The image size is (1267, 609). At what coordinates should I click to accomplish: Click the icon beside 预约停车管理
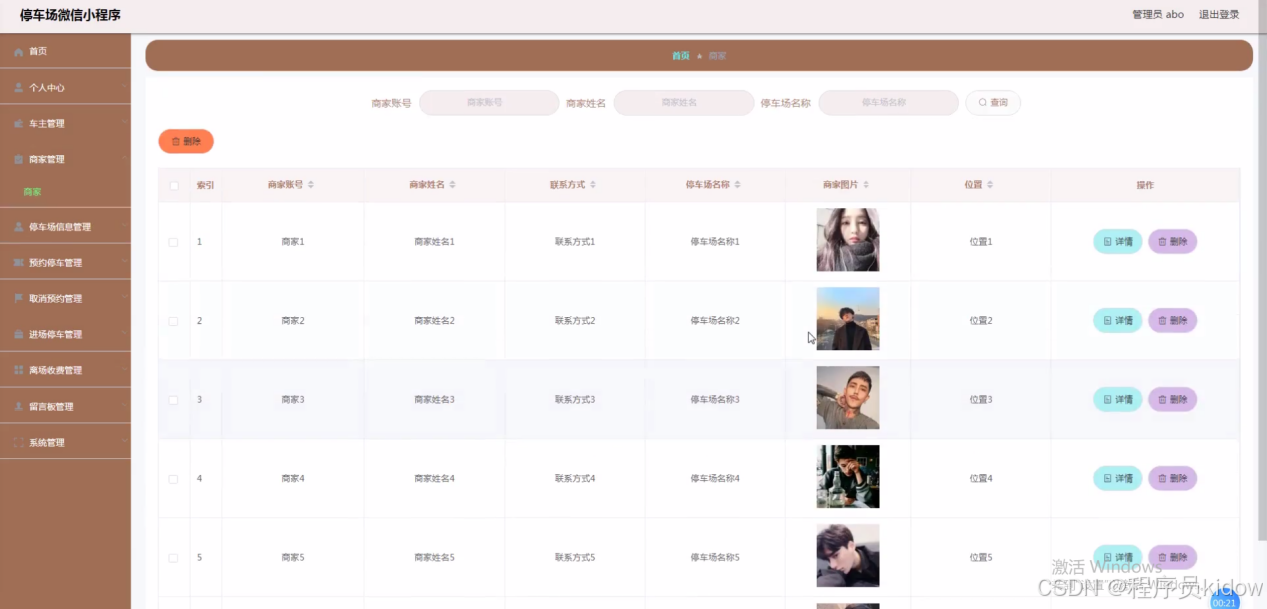click(19, 263)
